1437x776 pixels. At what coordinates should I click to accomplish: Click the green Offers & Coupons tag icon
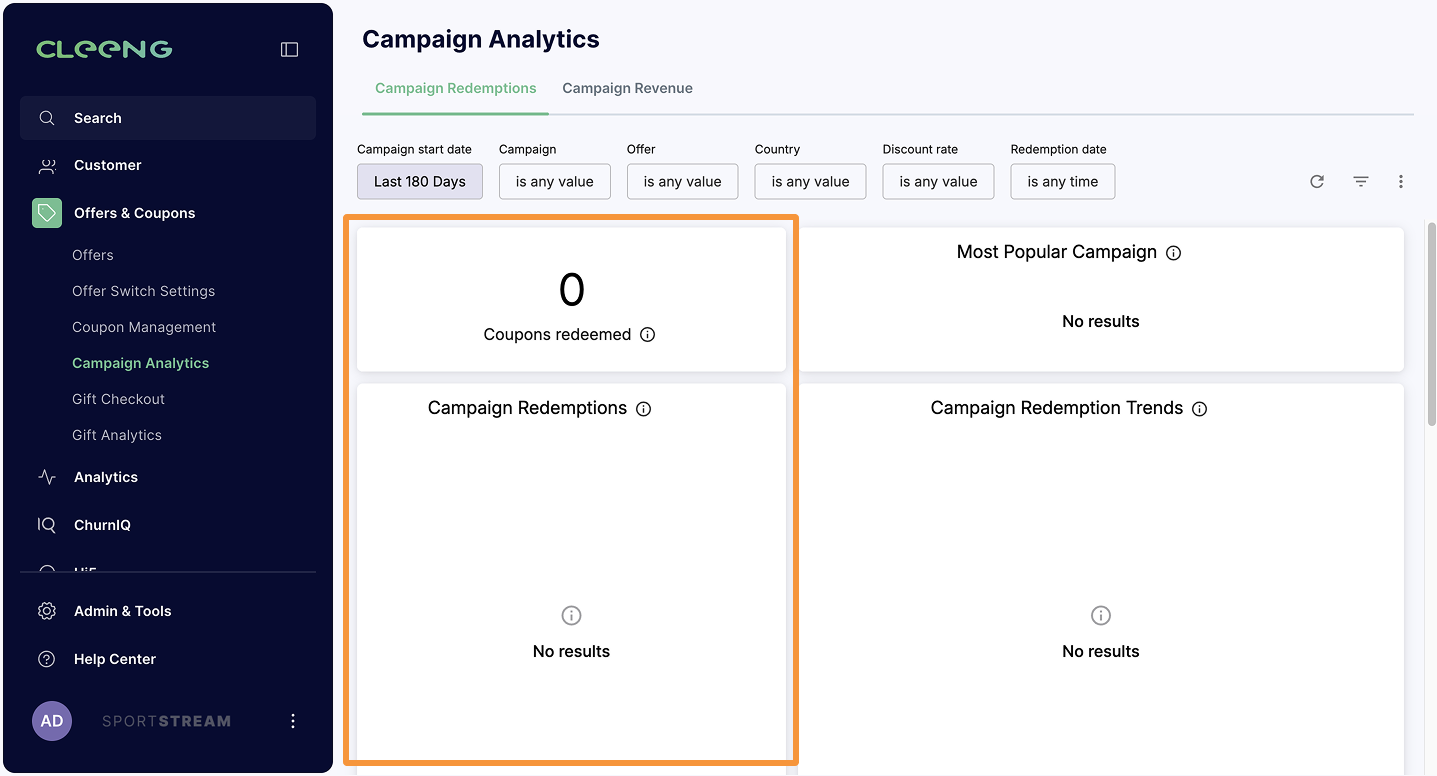point(47,213)
